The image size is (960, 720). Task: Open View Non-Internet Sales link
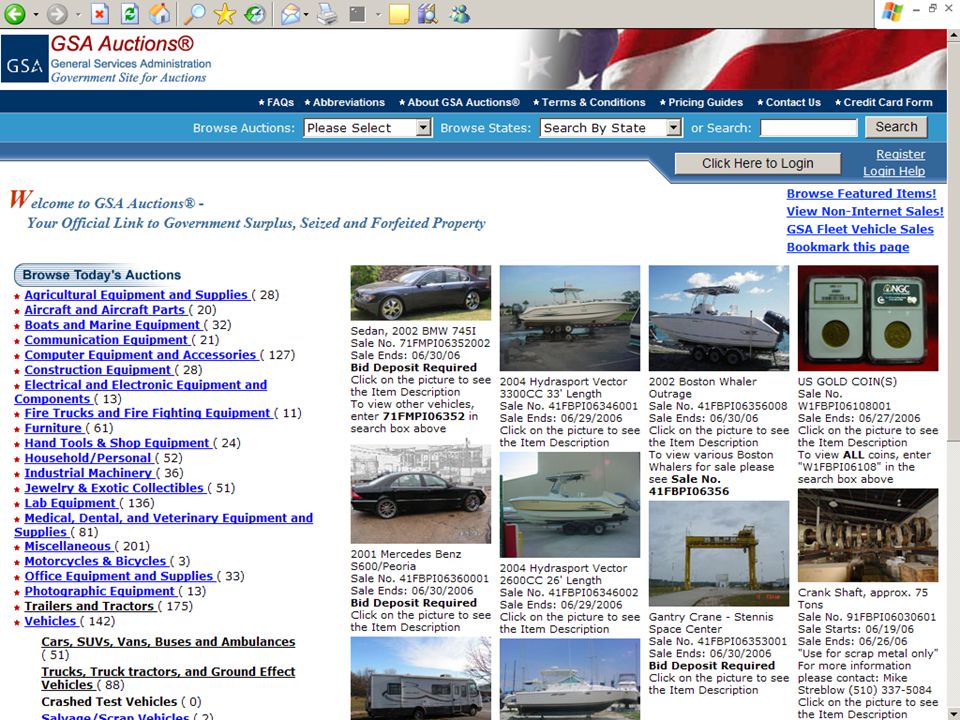865,211
